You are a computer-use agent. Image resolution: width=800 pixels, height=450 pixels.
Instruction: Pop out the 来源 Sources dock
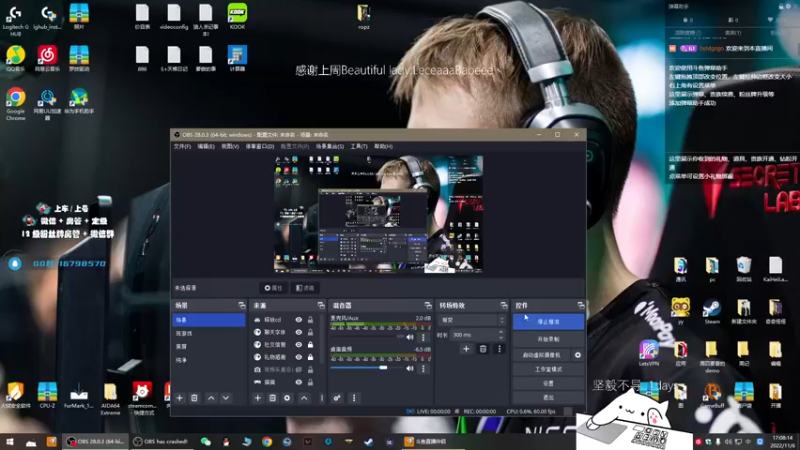pyautogui.click(x=321, y=305)
